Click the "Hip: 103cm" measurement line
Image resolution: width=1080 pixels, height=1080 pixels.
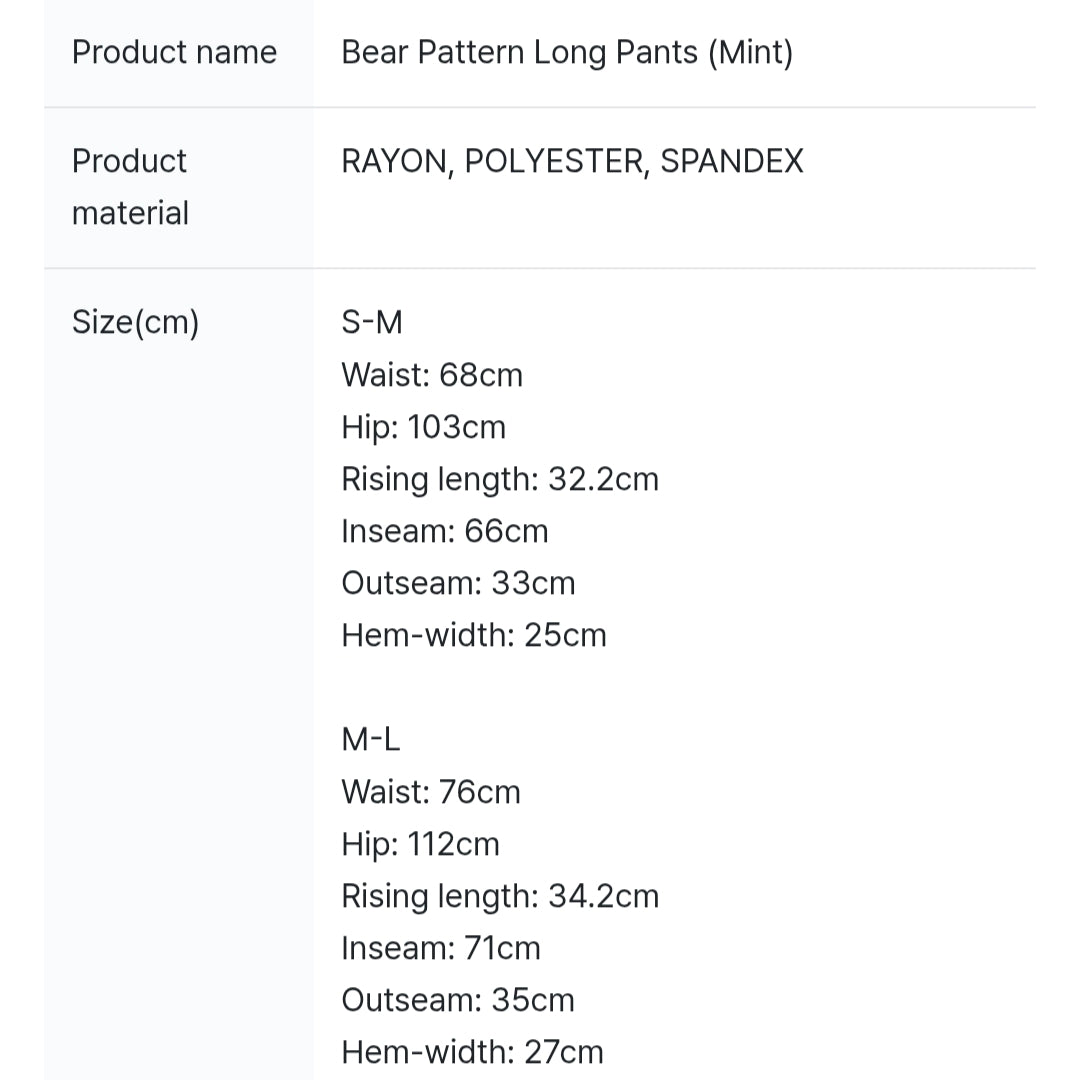[x=423, y=427]
